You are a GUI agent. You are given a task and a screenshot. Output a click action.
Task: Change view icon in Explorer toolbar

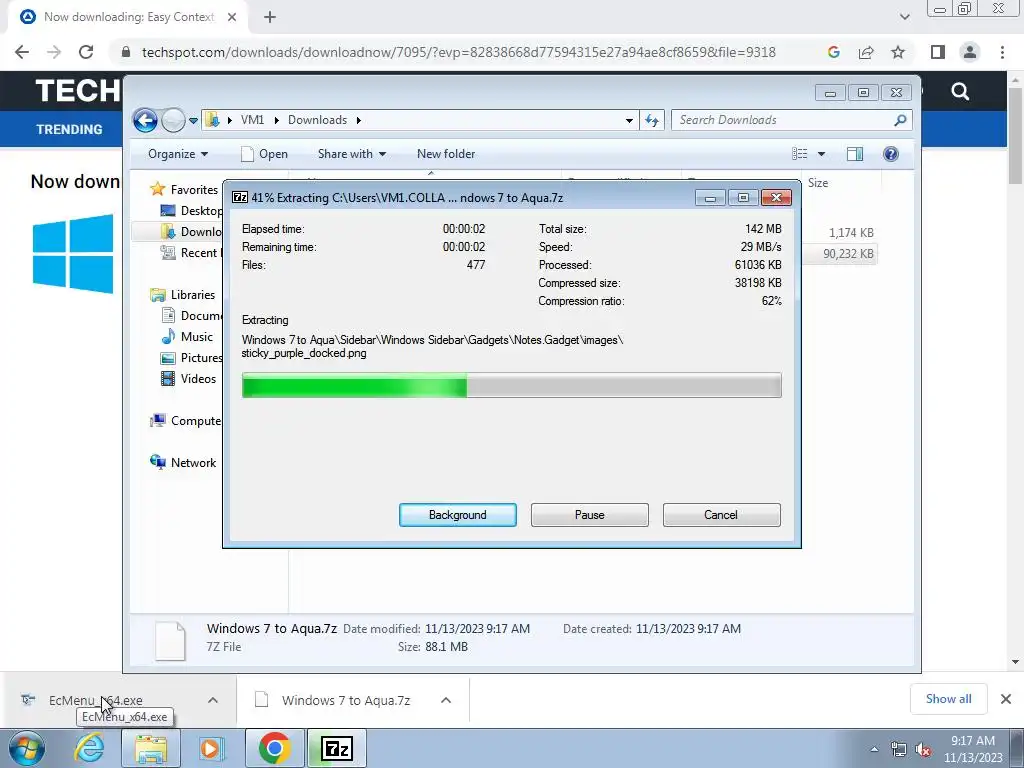pyautogui.click(x=800, y=154)
